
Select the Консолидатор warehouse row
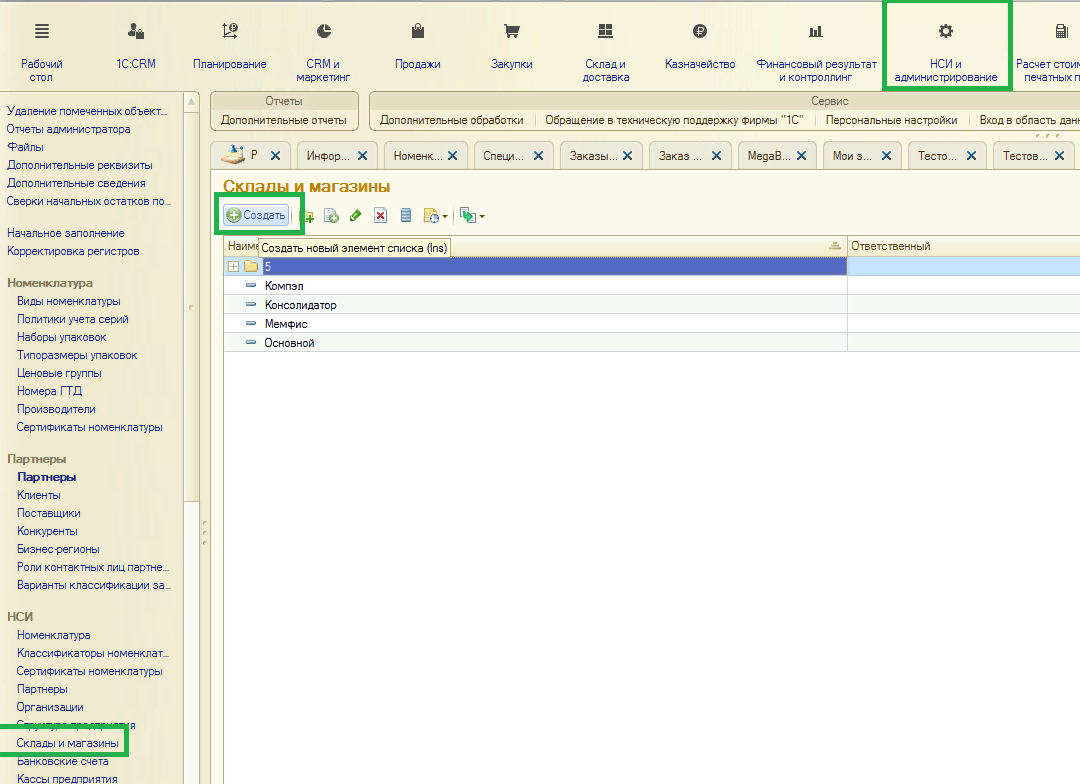click(300, 305)
